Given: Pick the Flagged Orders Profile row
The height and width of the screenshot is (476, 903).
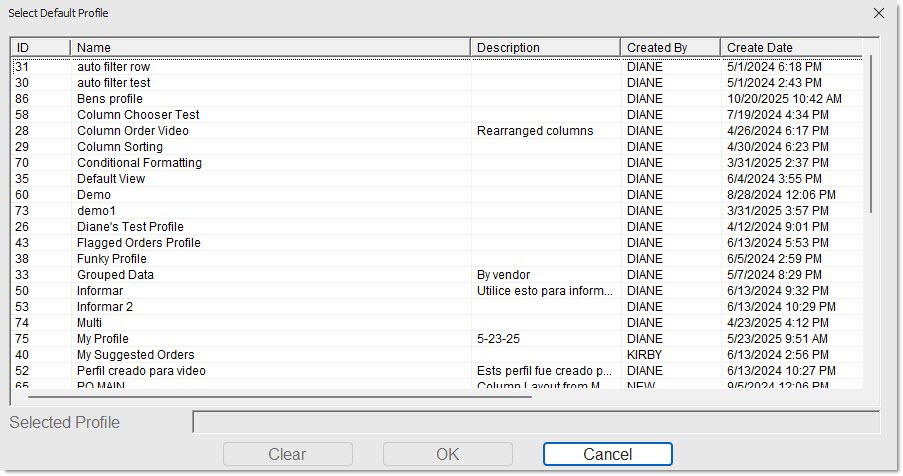Looking at the screenshot, I should 138,243.
